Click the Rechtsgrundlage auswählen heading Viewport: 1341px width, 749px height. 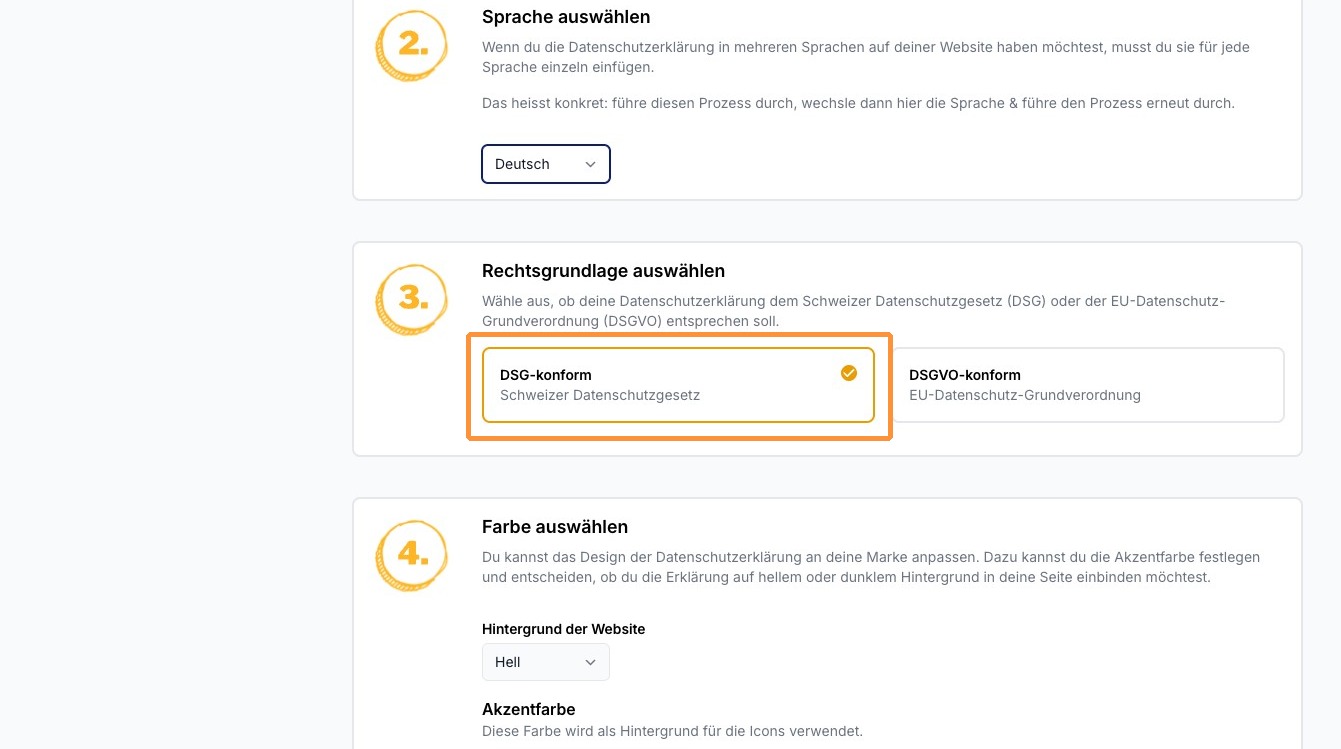(x=603, y=271)
